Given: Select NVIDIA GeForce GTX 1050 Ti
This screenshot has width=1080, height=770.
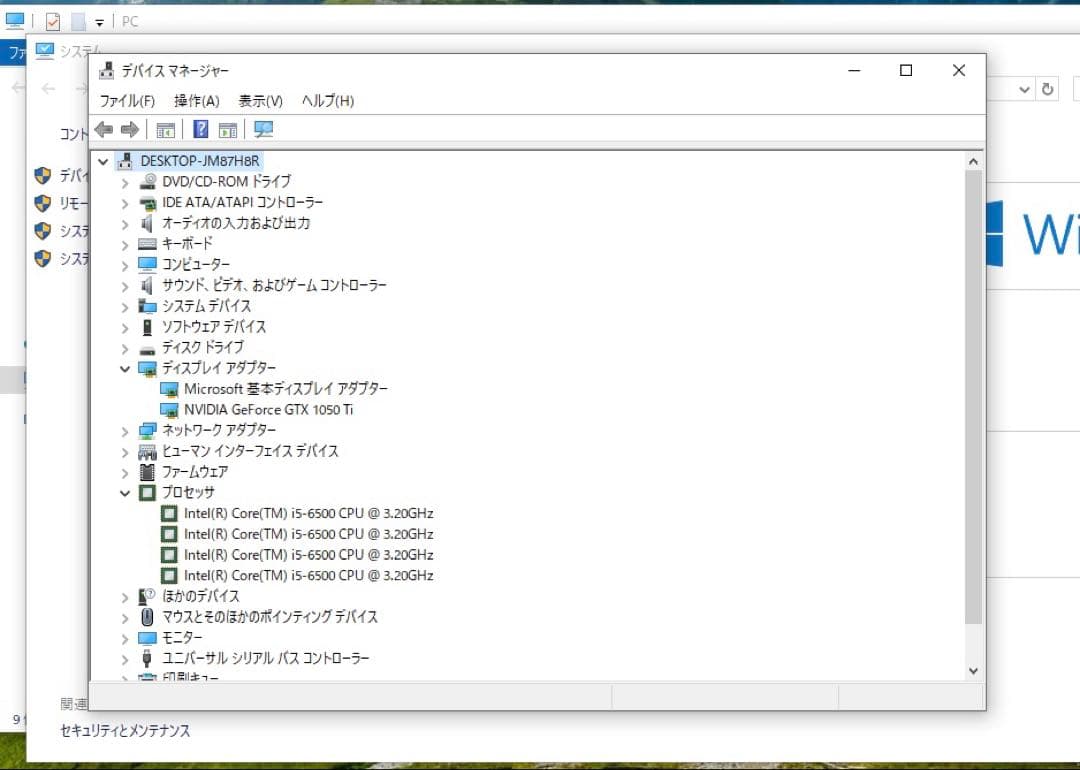Looking at the screenshot, I should [269, 410].
